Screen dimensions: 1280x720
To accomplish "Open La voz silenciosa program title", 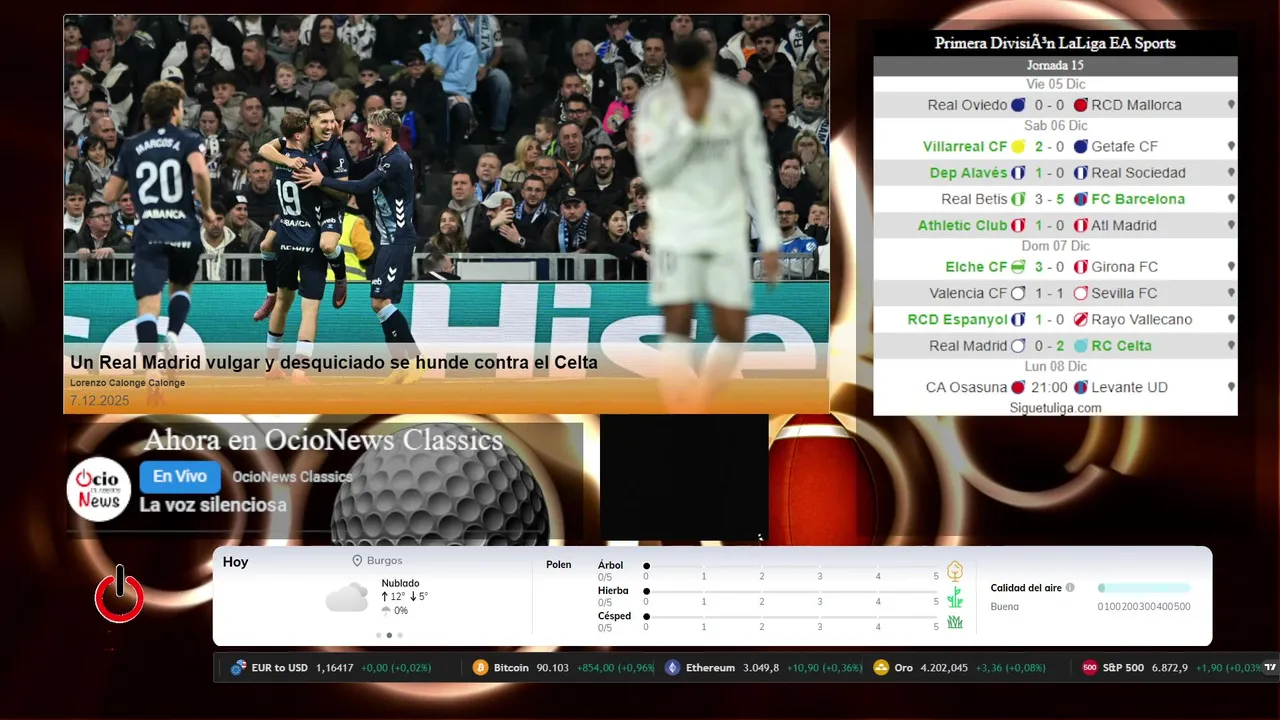I will pyautogui.click(x=213, y=505).
